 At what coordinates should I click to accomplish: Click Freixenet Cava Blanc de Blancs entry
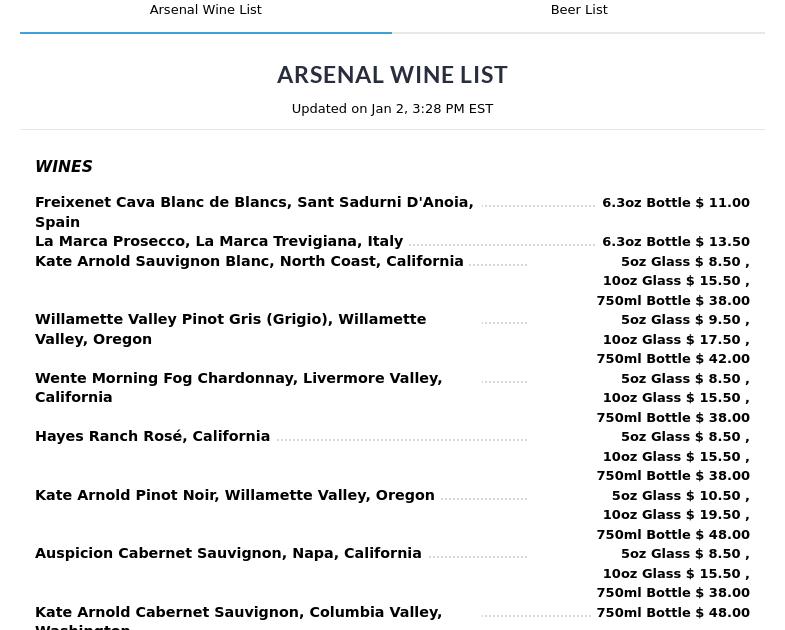[254, 212]
